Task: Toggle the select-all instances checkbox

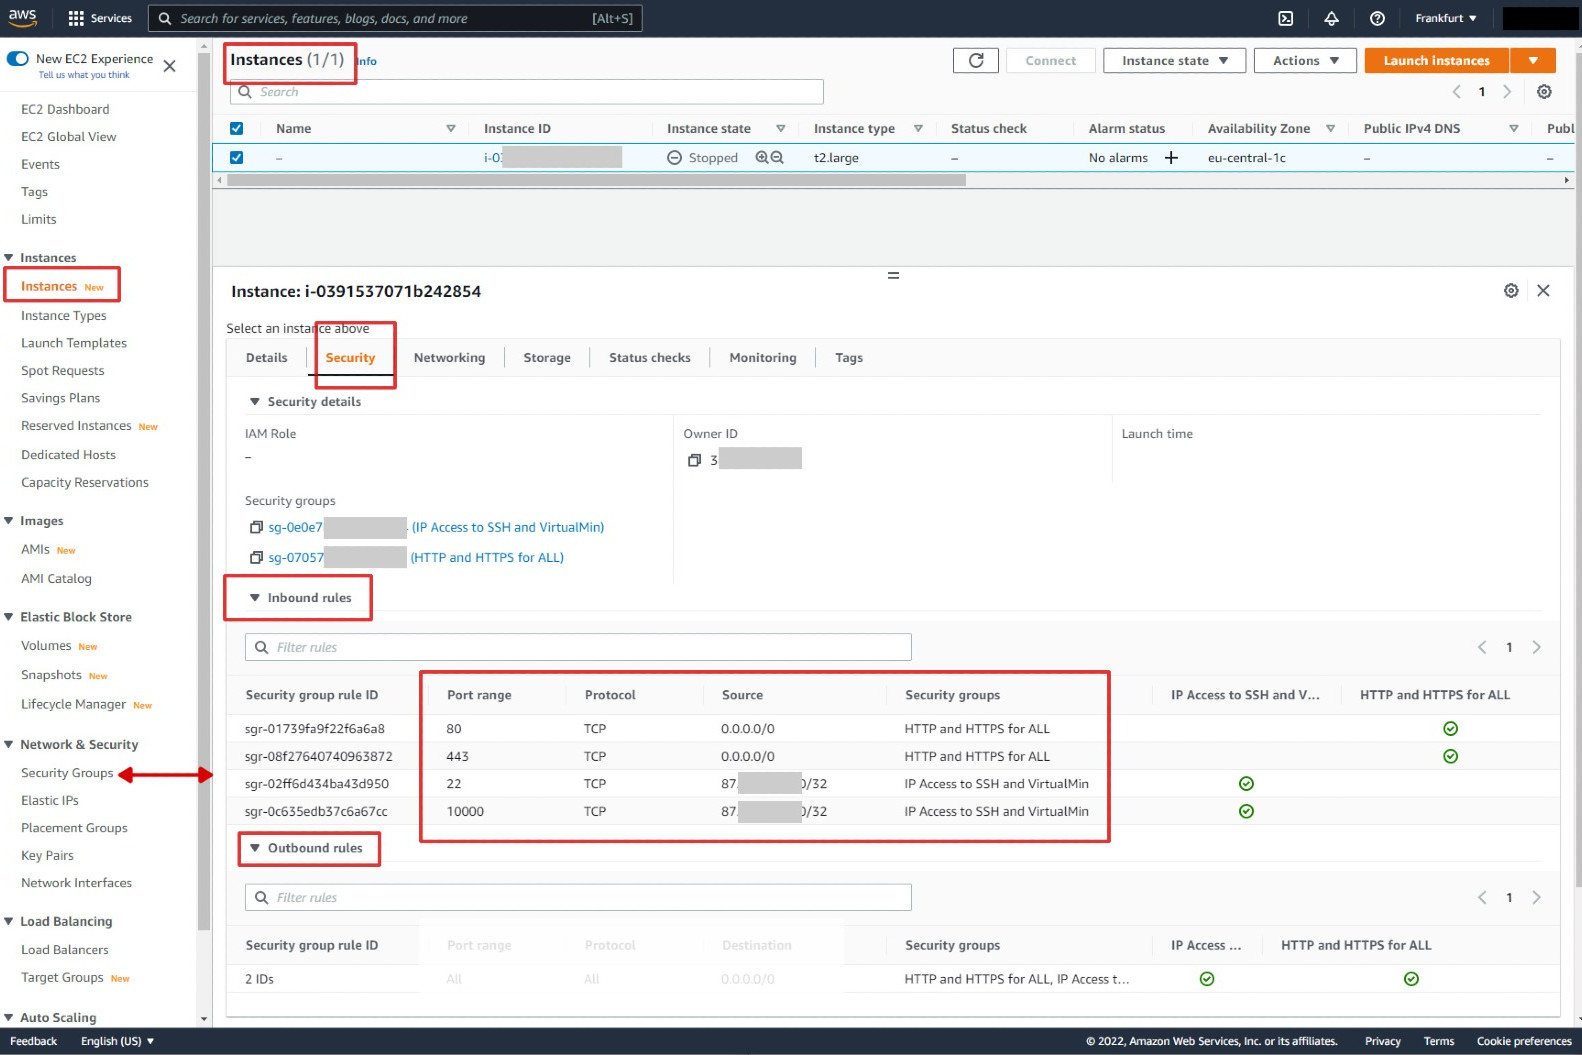Action: (236, 128)
